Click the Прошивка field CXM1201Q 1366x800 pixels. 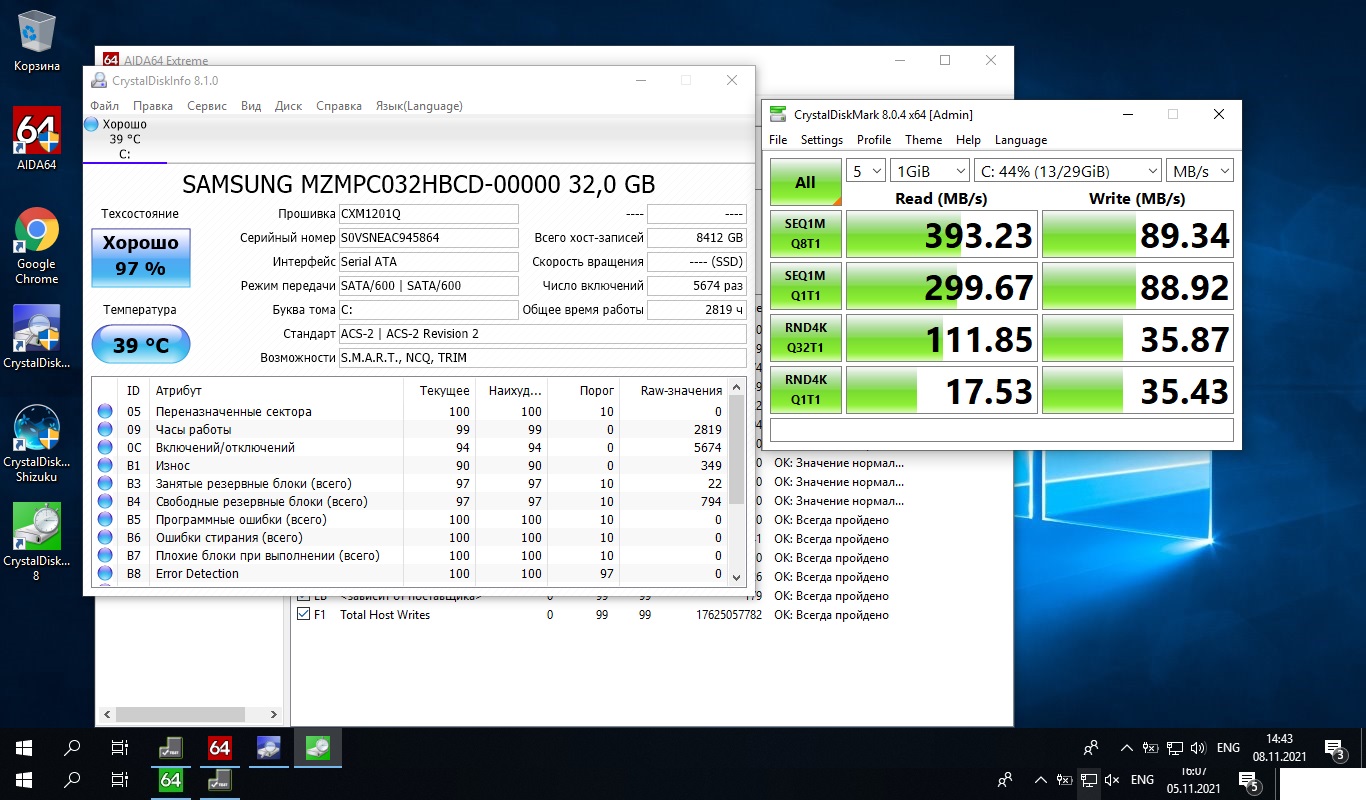428,214
